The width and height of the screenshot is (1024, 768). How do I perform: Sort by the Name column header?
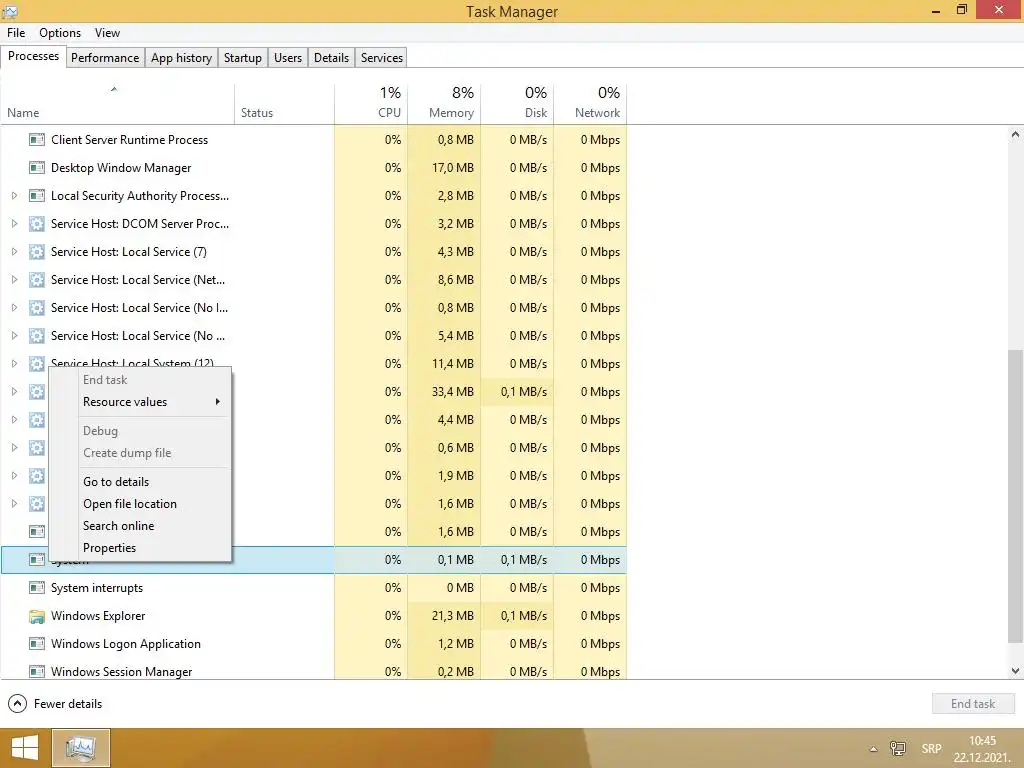coord(118,103)
